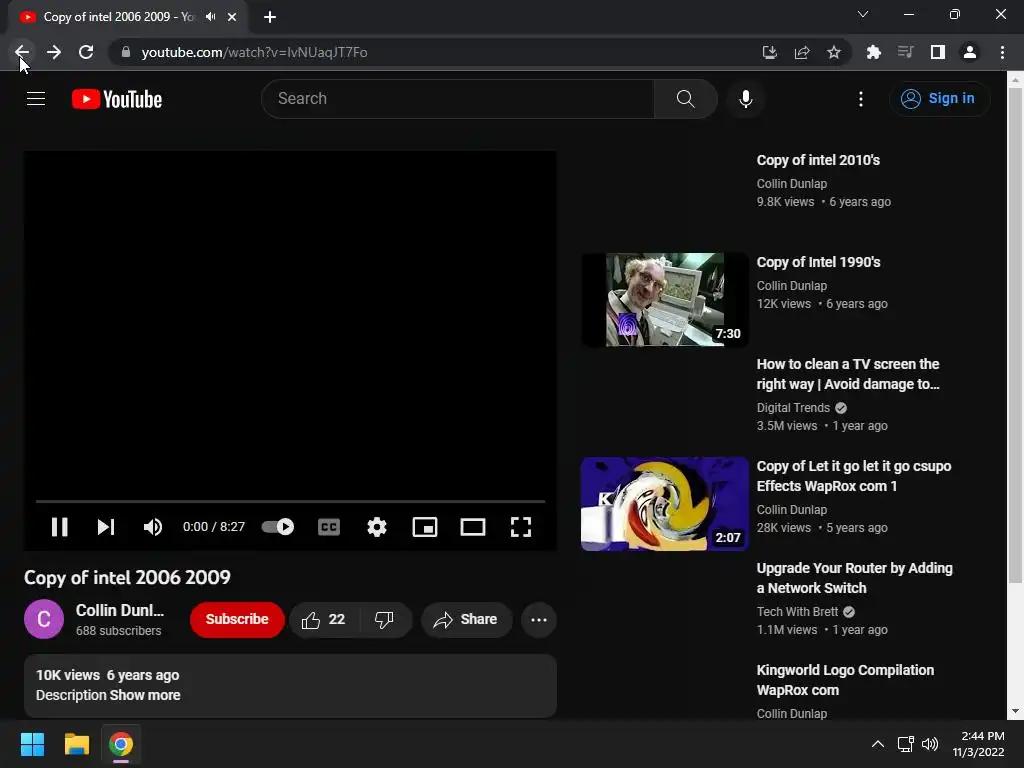The height and width of the screenshot is (768, 1024).
Task: Search with your voice microphone
Action: pyautogui.click(x=746, y=99)
